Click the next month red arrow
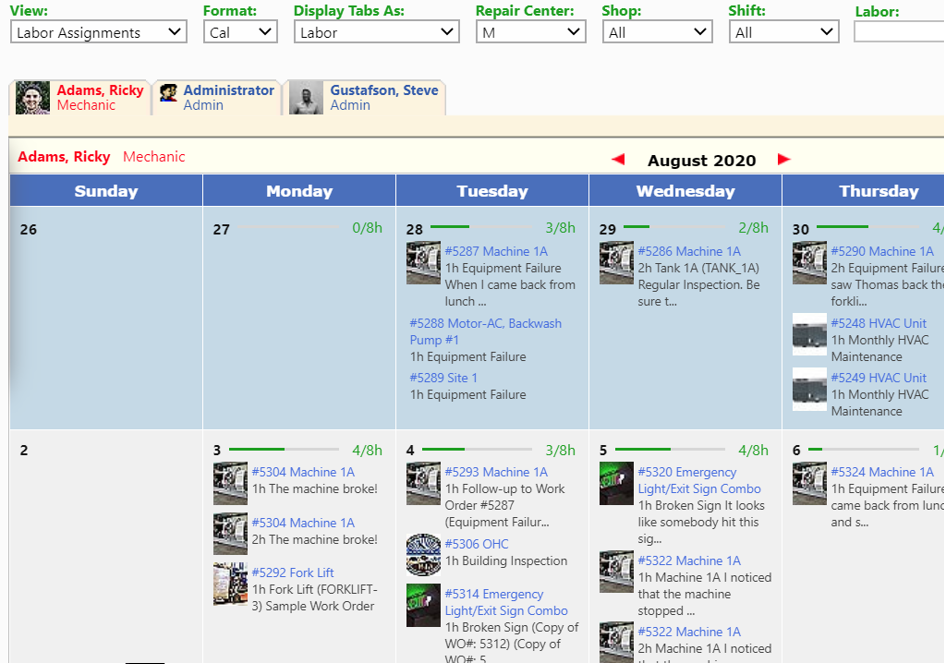Viewport: 944px width, 664px height. [784, 159]
